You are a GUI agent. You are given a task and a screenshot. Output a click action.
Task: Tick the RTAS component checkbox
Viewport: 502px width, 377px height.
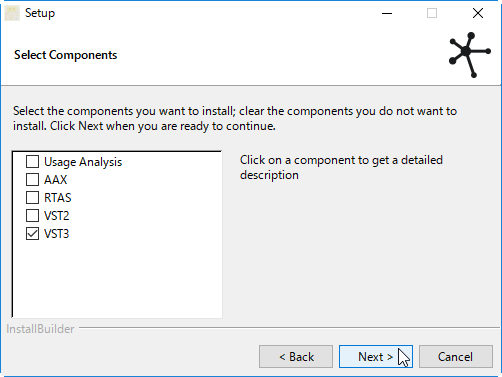pos(32,198)
